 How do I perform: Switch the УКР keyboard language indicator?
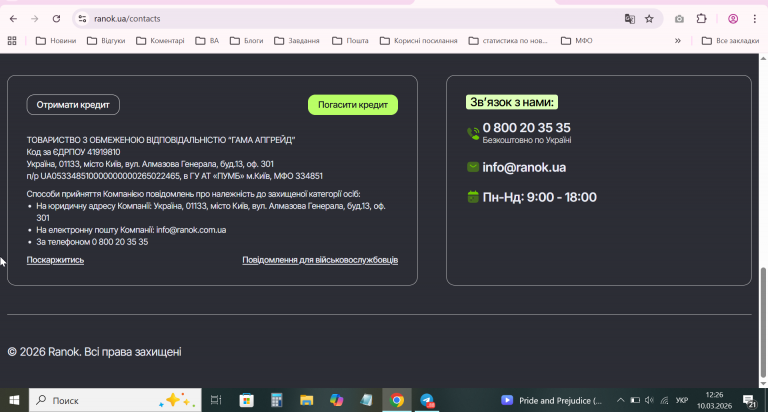click(x=681, y=400)
